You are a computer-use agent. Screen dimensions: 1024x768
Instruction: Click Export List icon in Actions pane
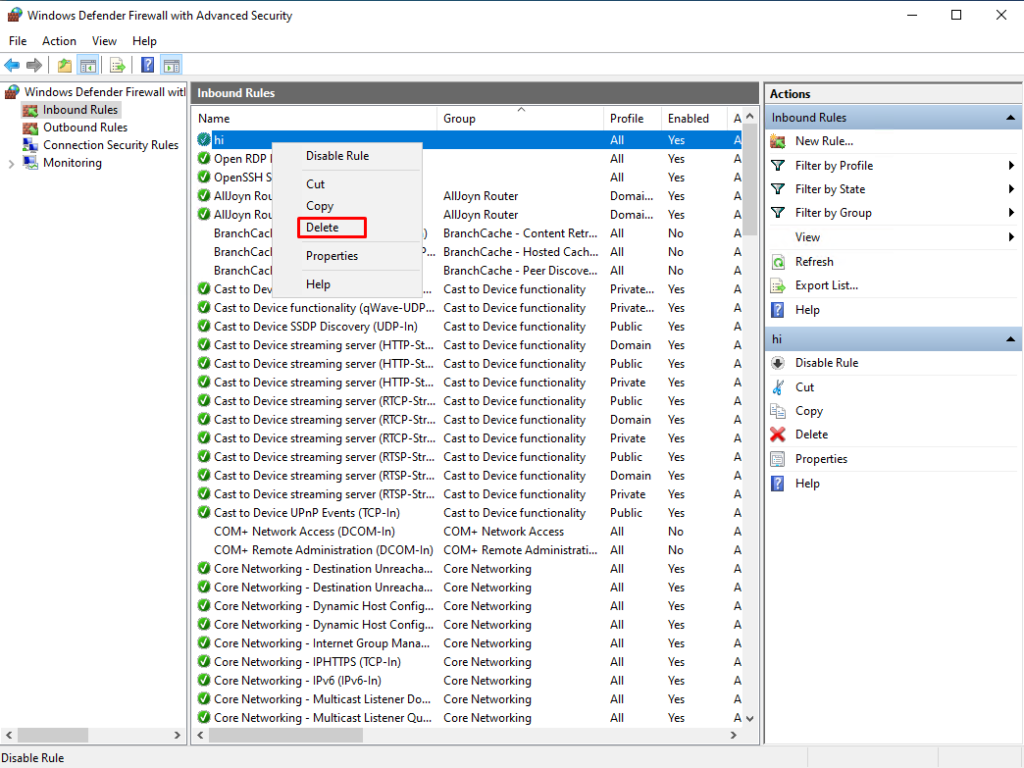click(x=778, y=285)
